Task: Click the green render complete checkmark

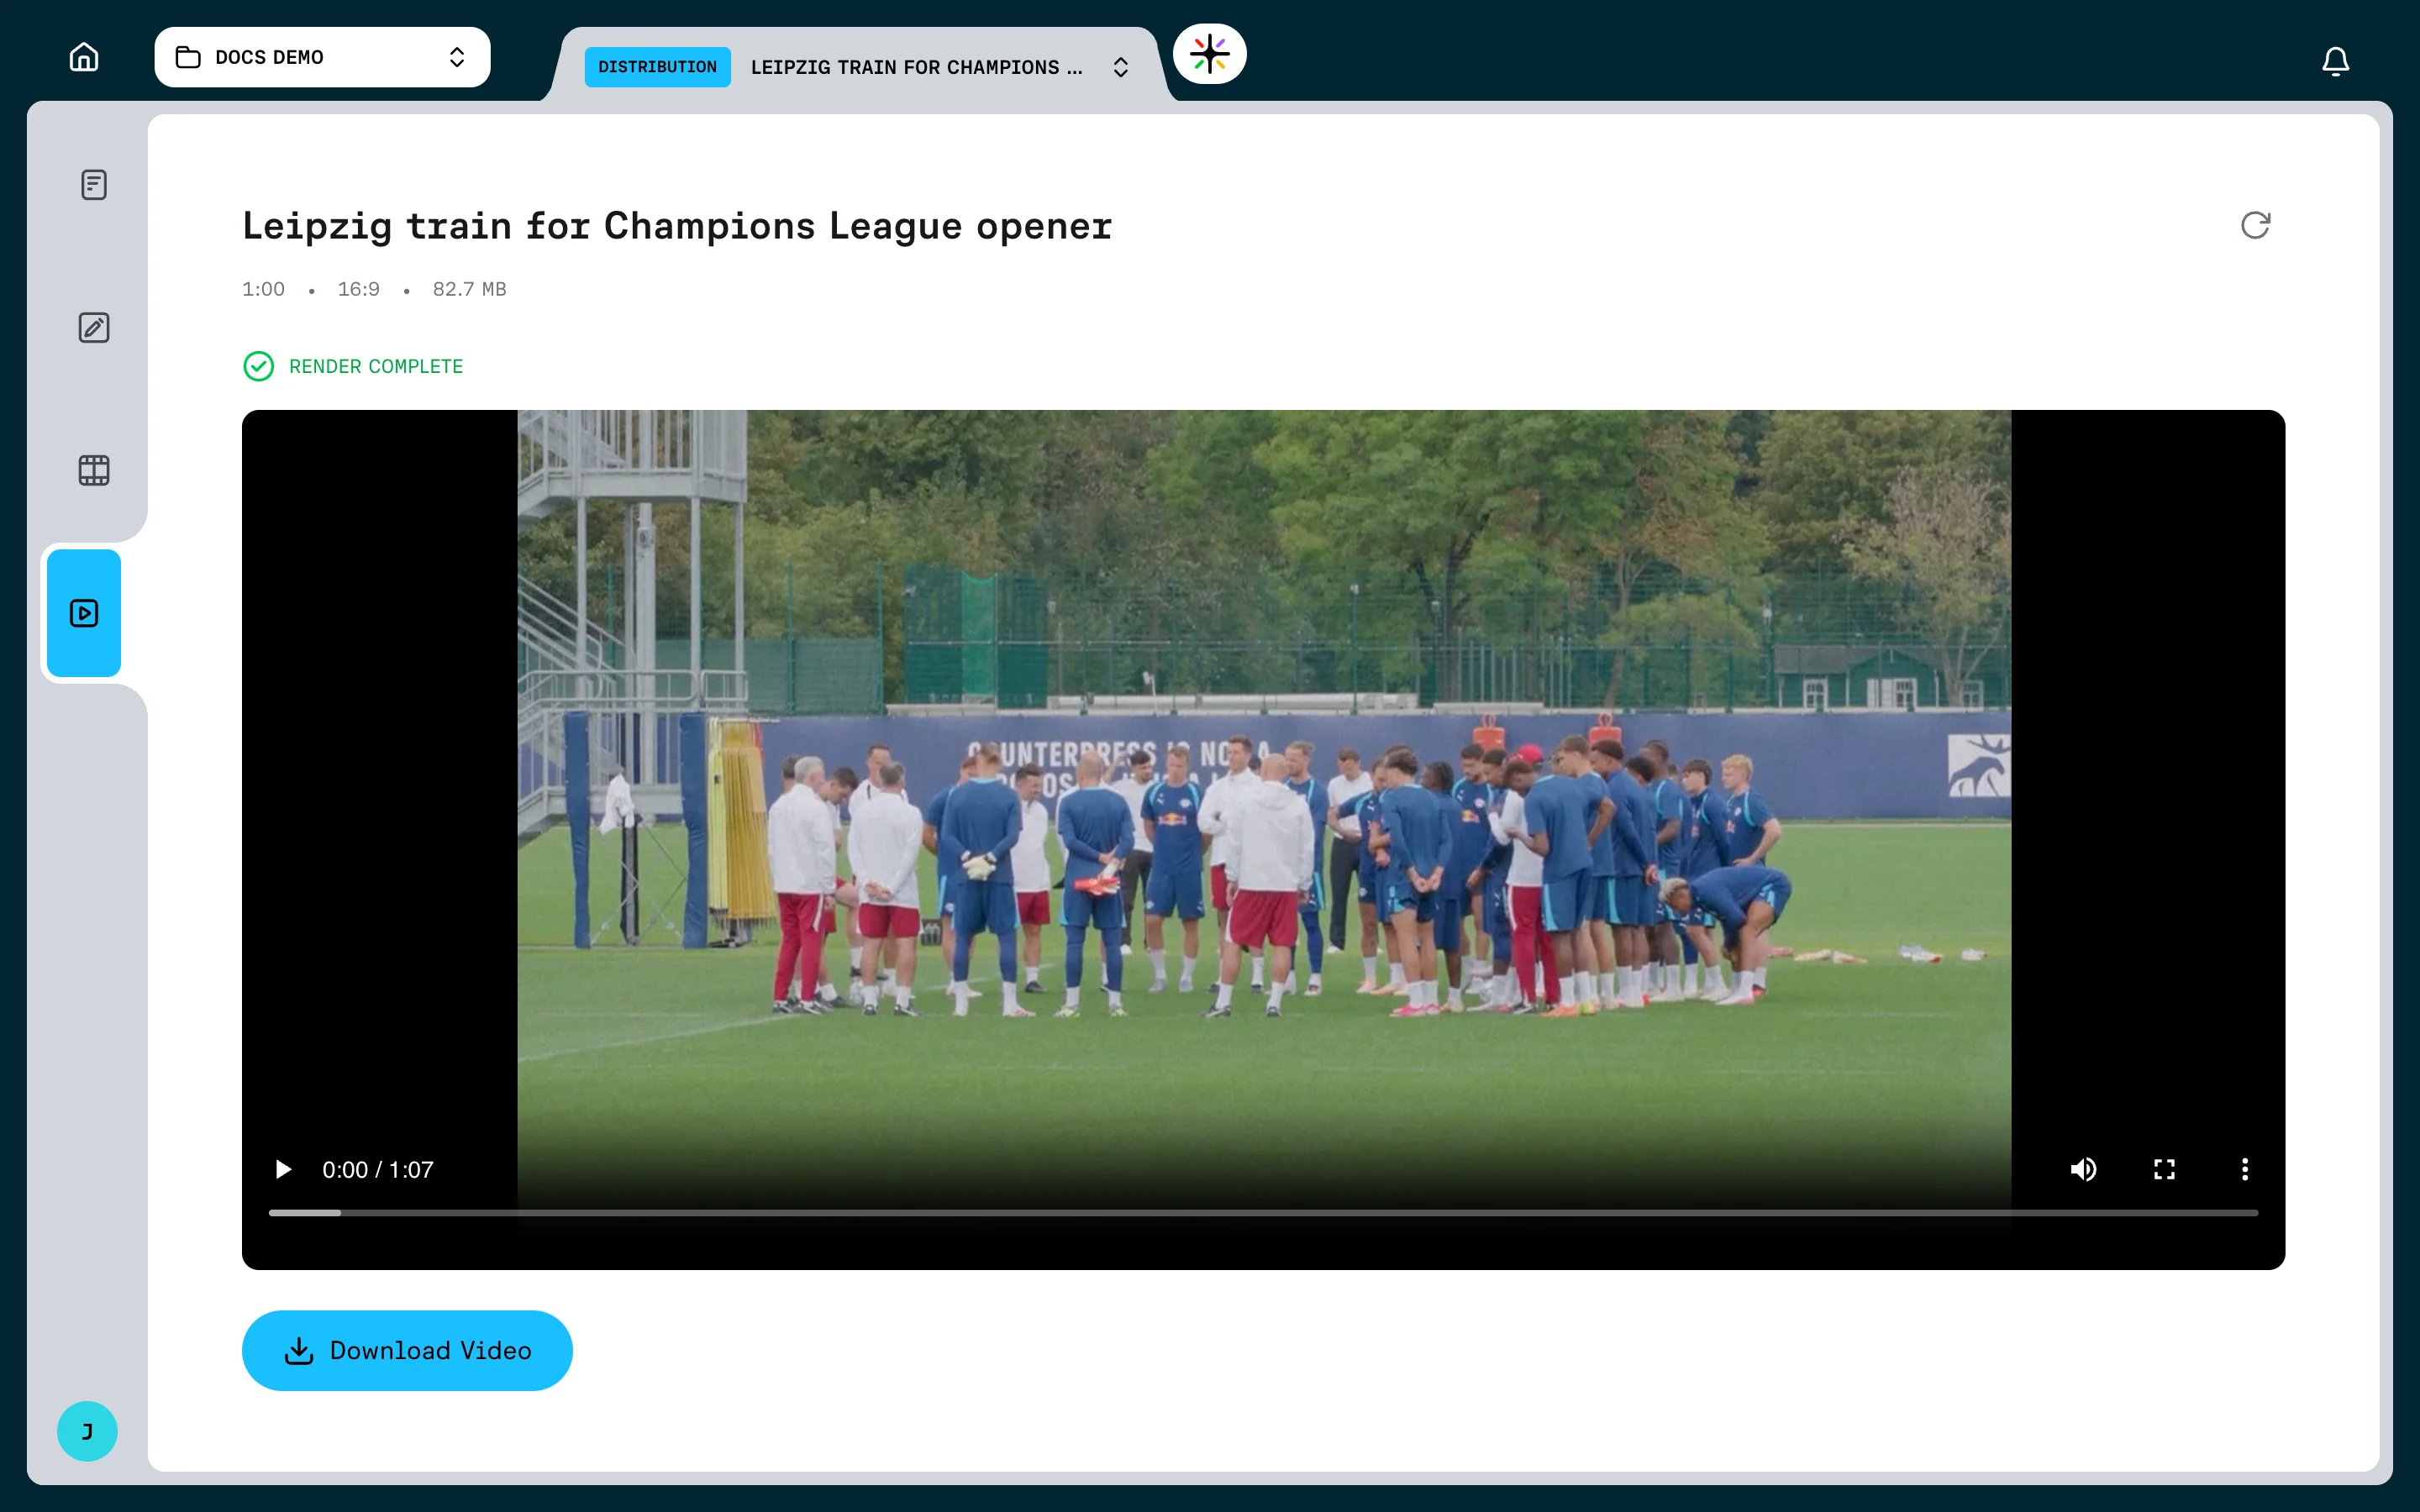Action: (258, 366)
